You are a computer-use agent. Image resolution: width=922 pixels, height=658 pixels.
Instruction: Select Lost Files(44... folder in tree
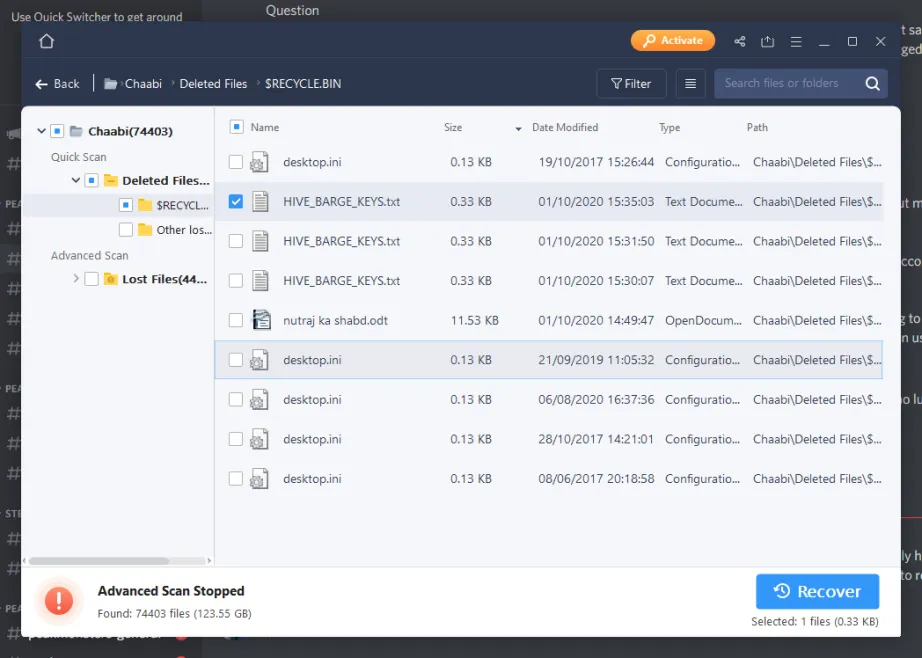click(165, 279)
